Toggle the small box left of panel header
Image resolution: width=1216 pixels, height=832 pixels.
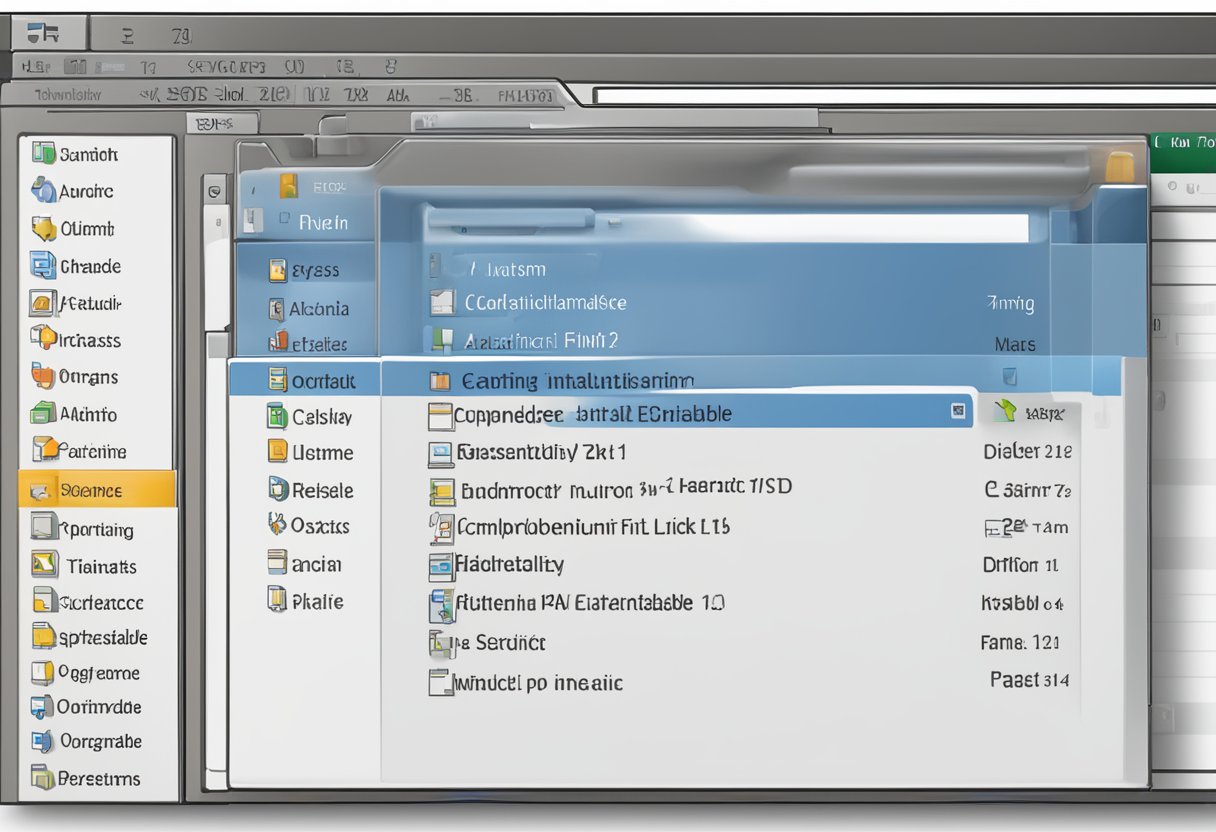pyautogui.click(x=214, y=190)
